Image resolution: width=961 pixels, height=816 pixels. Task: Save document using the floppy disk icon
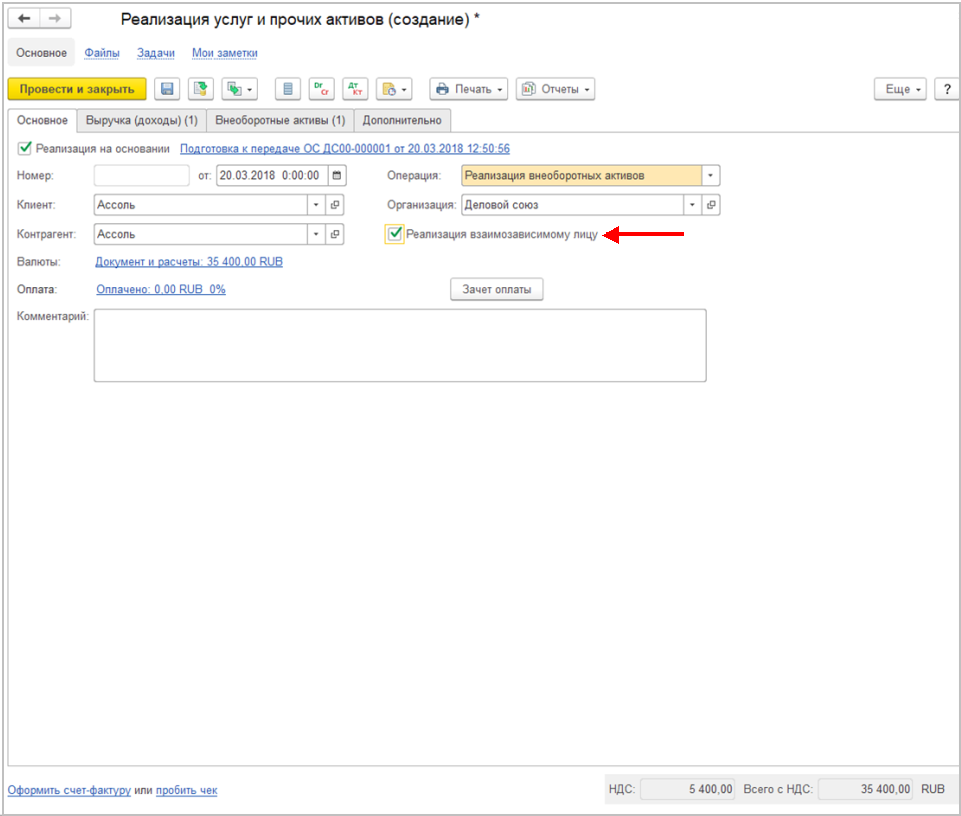coord(167,89)
